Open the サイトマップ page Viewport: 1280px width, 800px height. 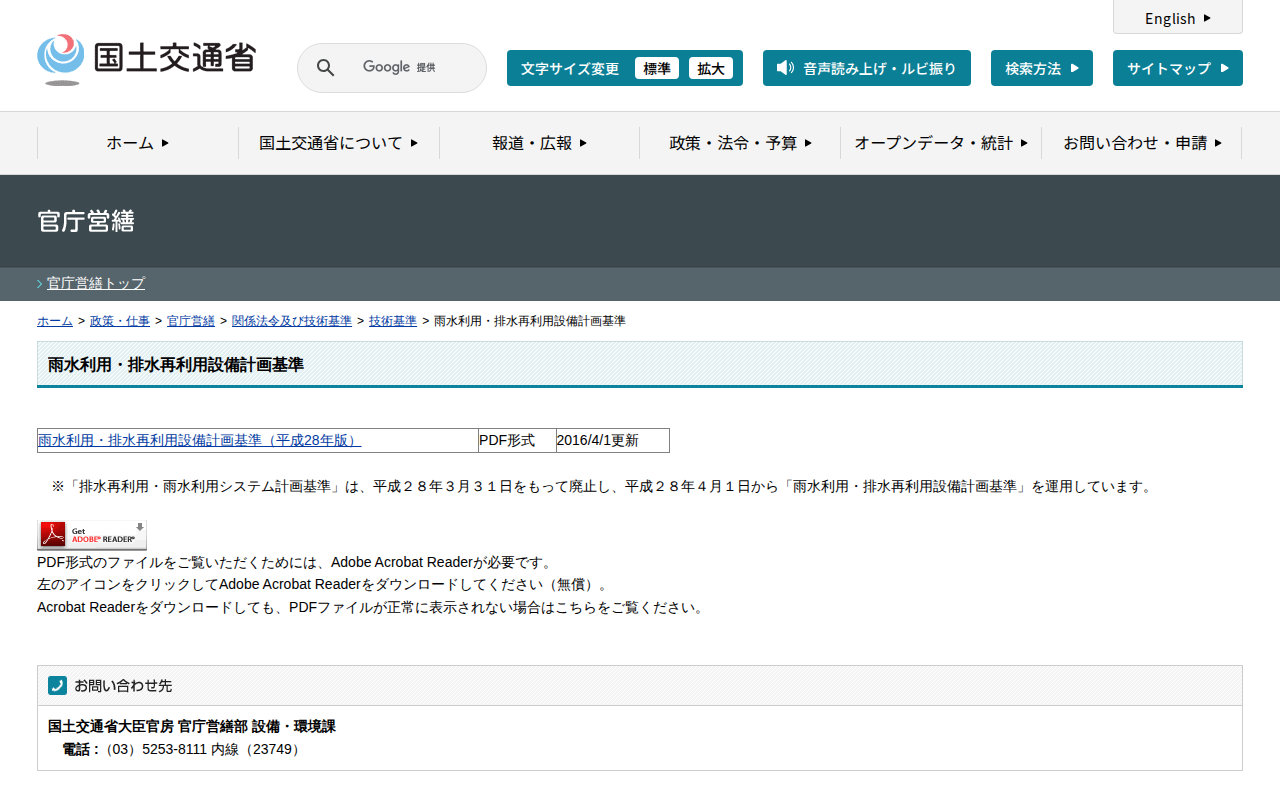[x=1177, y=68]
